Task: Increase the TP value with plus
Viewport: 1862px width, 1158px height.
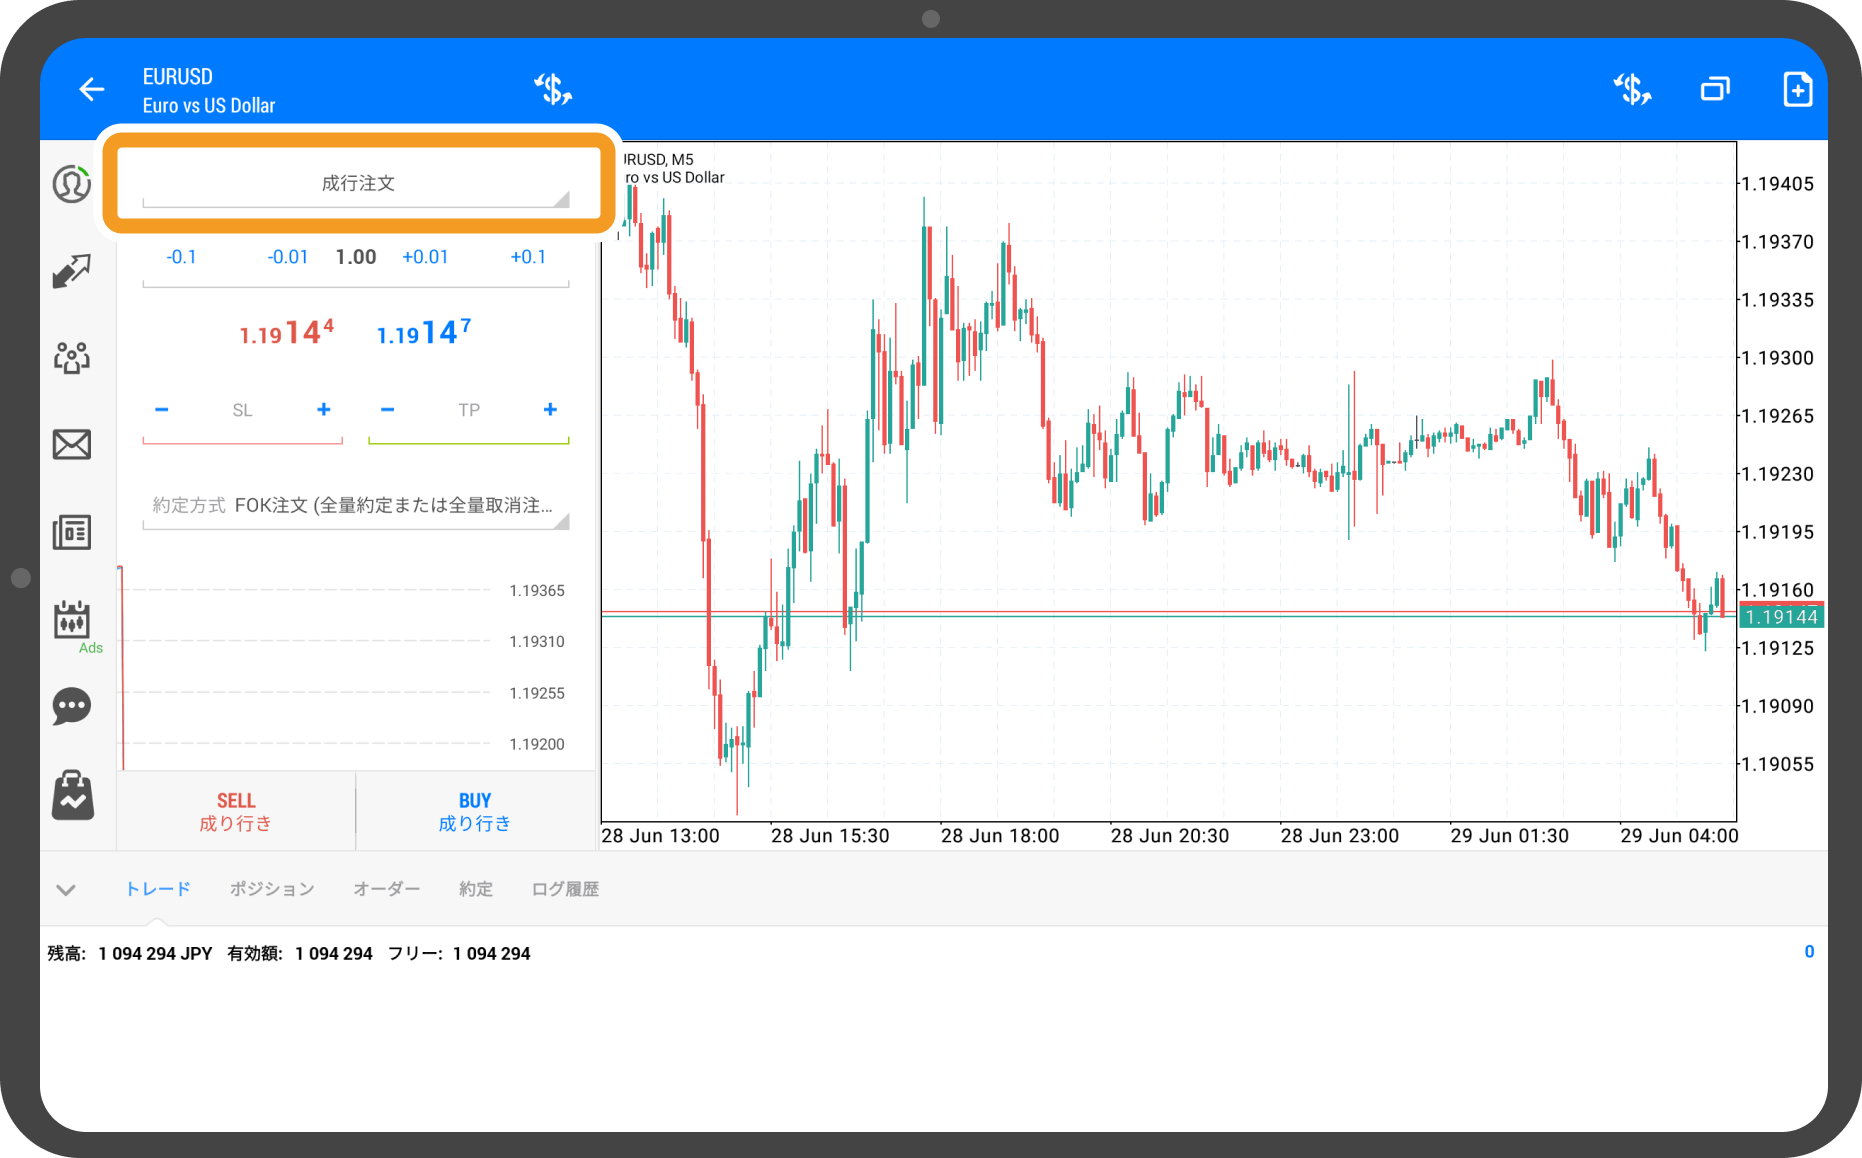Action: click(x=550, y=410)
